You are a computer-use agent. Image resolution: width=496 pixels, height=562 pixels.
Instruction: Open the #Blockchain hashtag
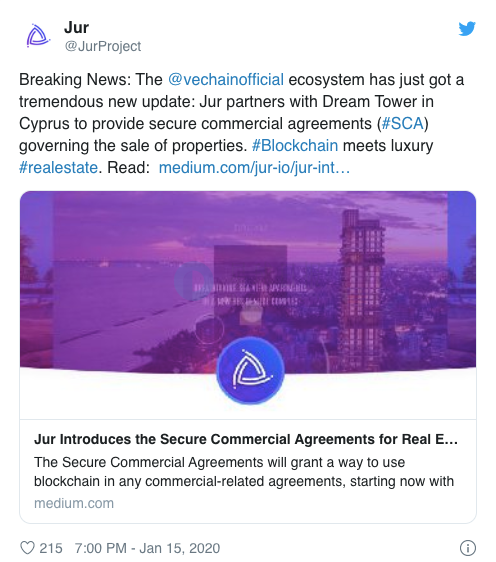point(295,146)
